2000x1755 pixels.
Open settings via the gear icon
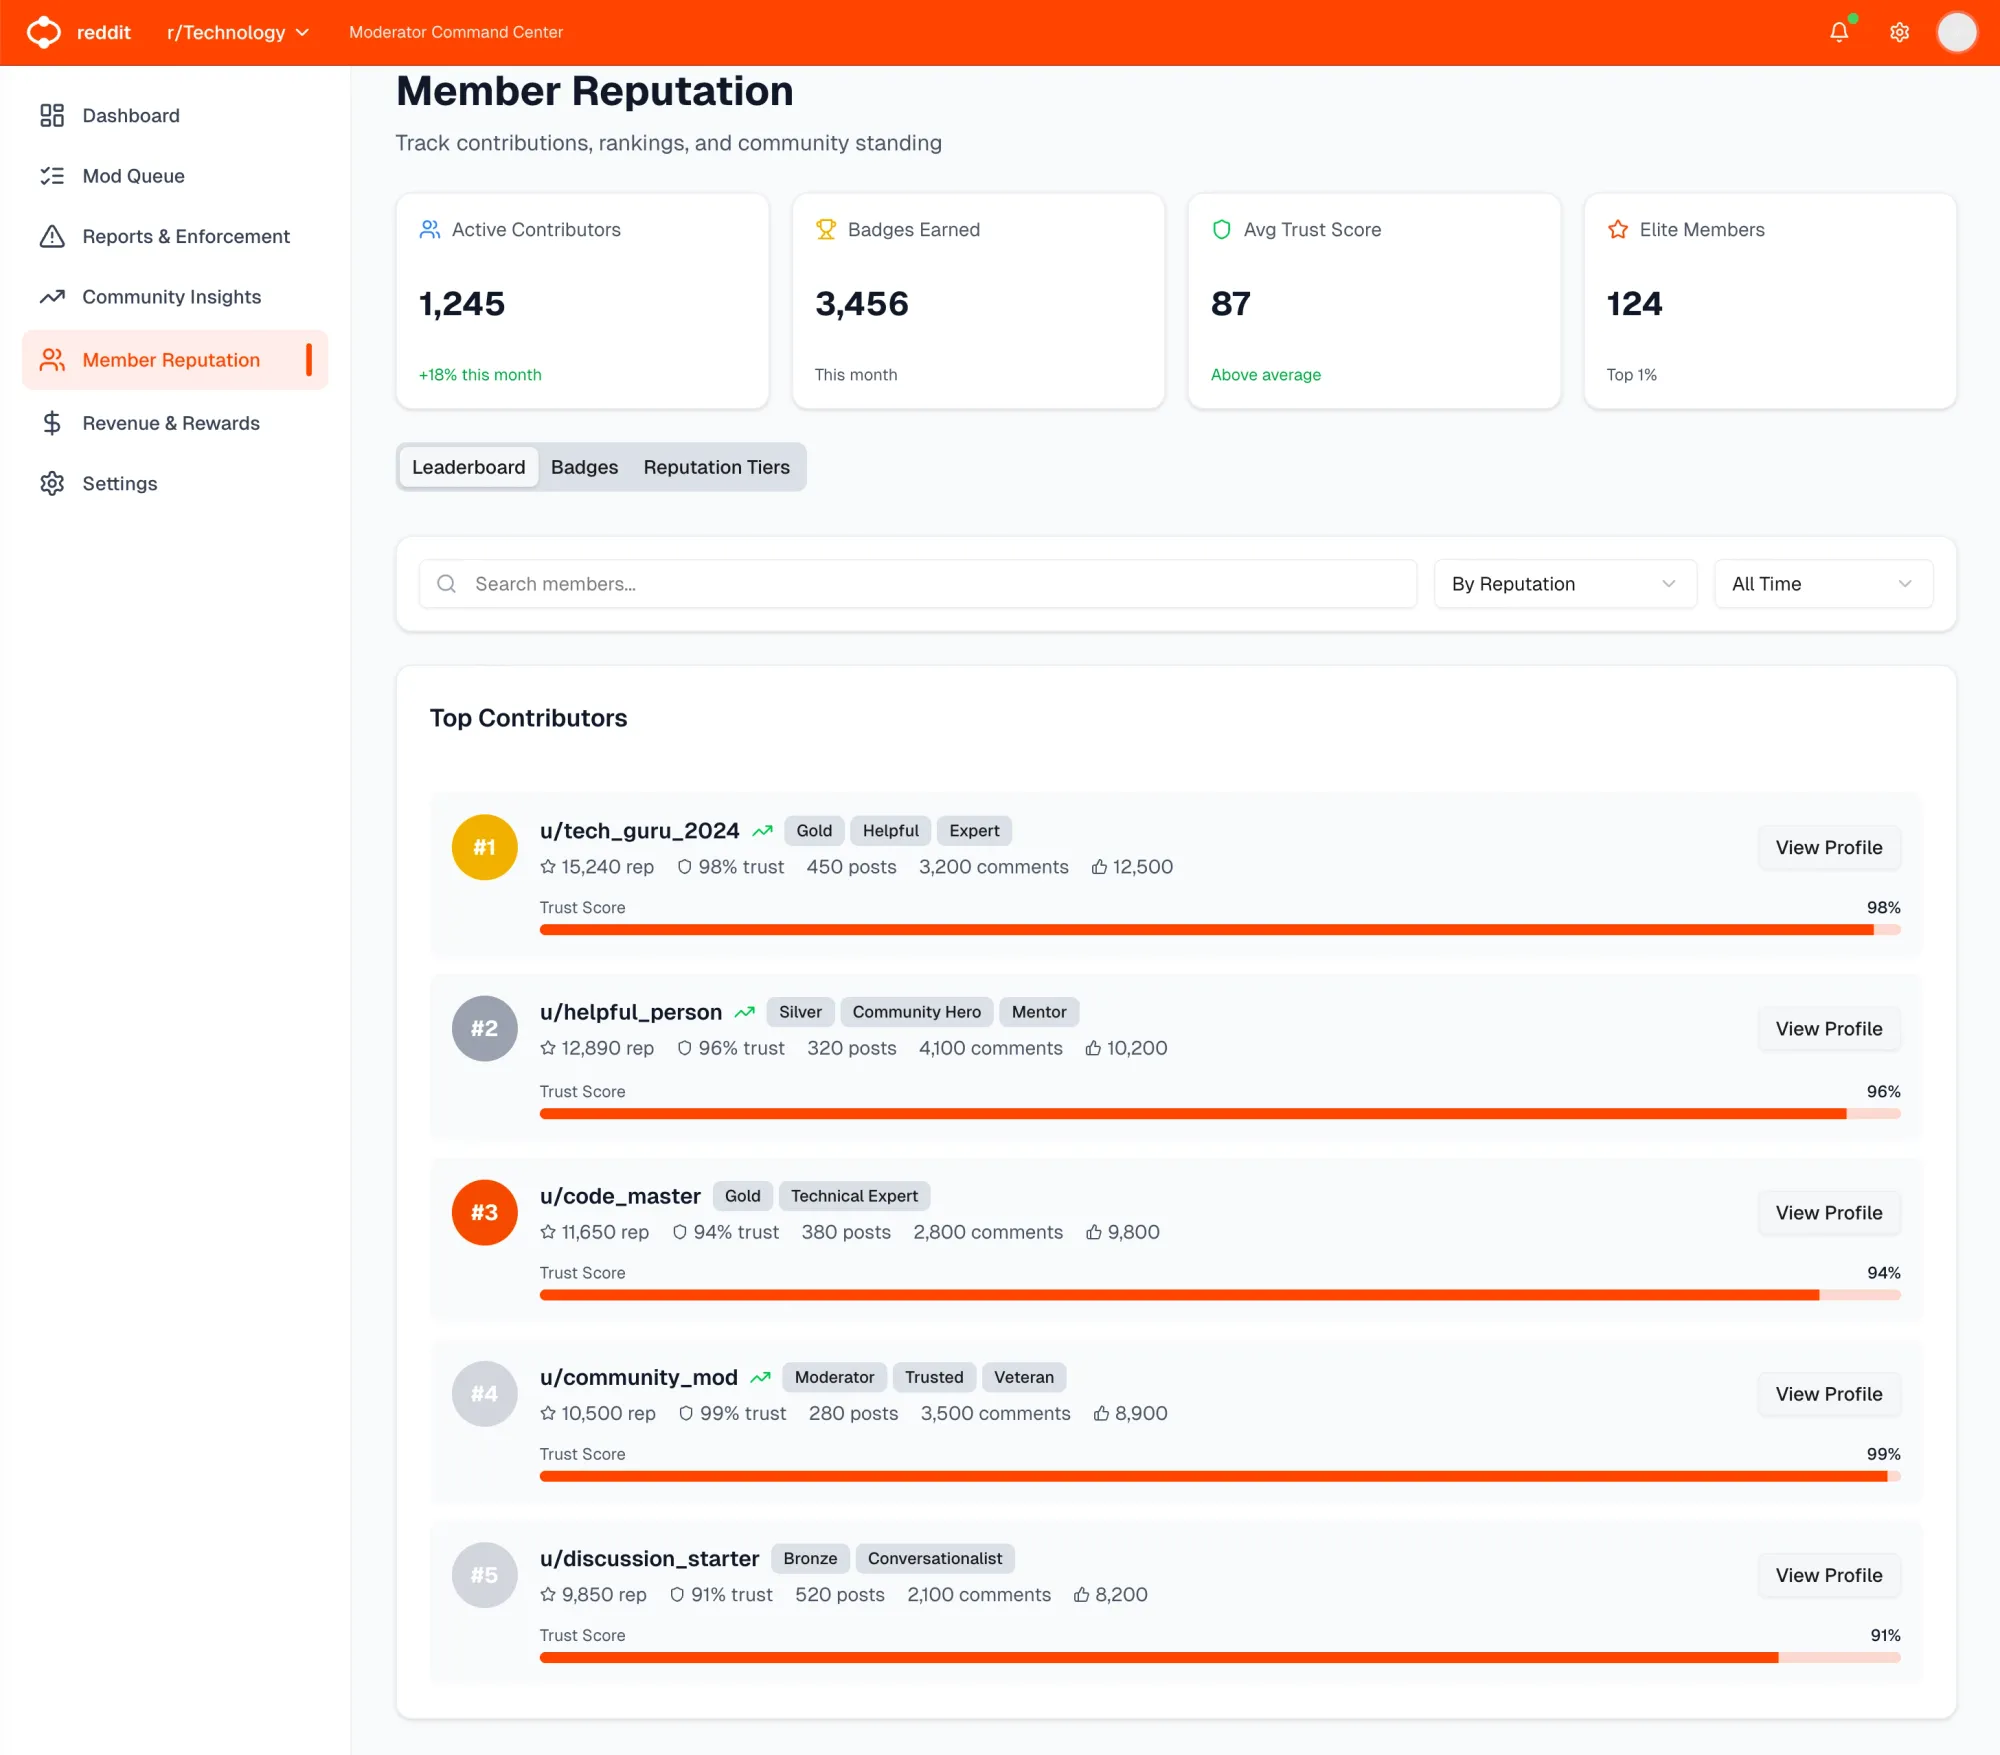pos(1898,32)
